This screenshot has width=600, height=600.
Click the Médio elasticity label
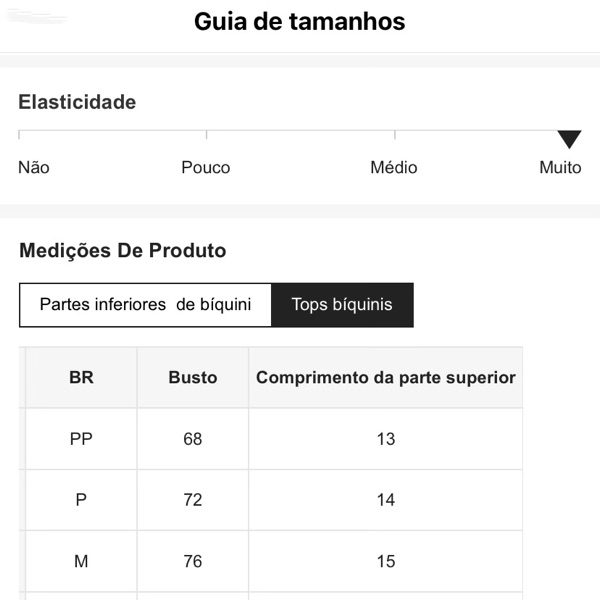click(x=394, y=167)
